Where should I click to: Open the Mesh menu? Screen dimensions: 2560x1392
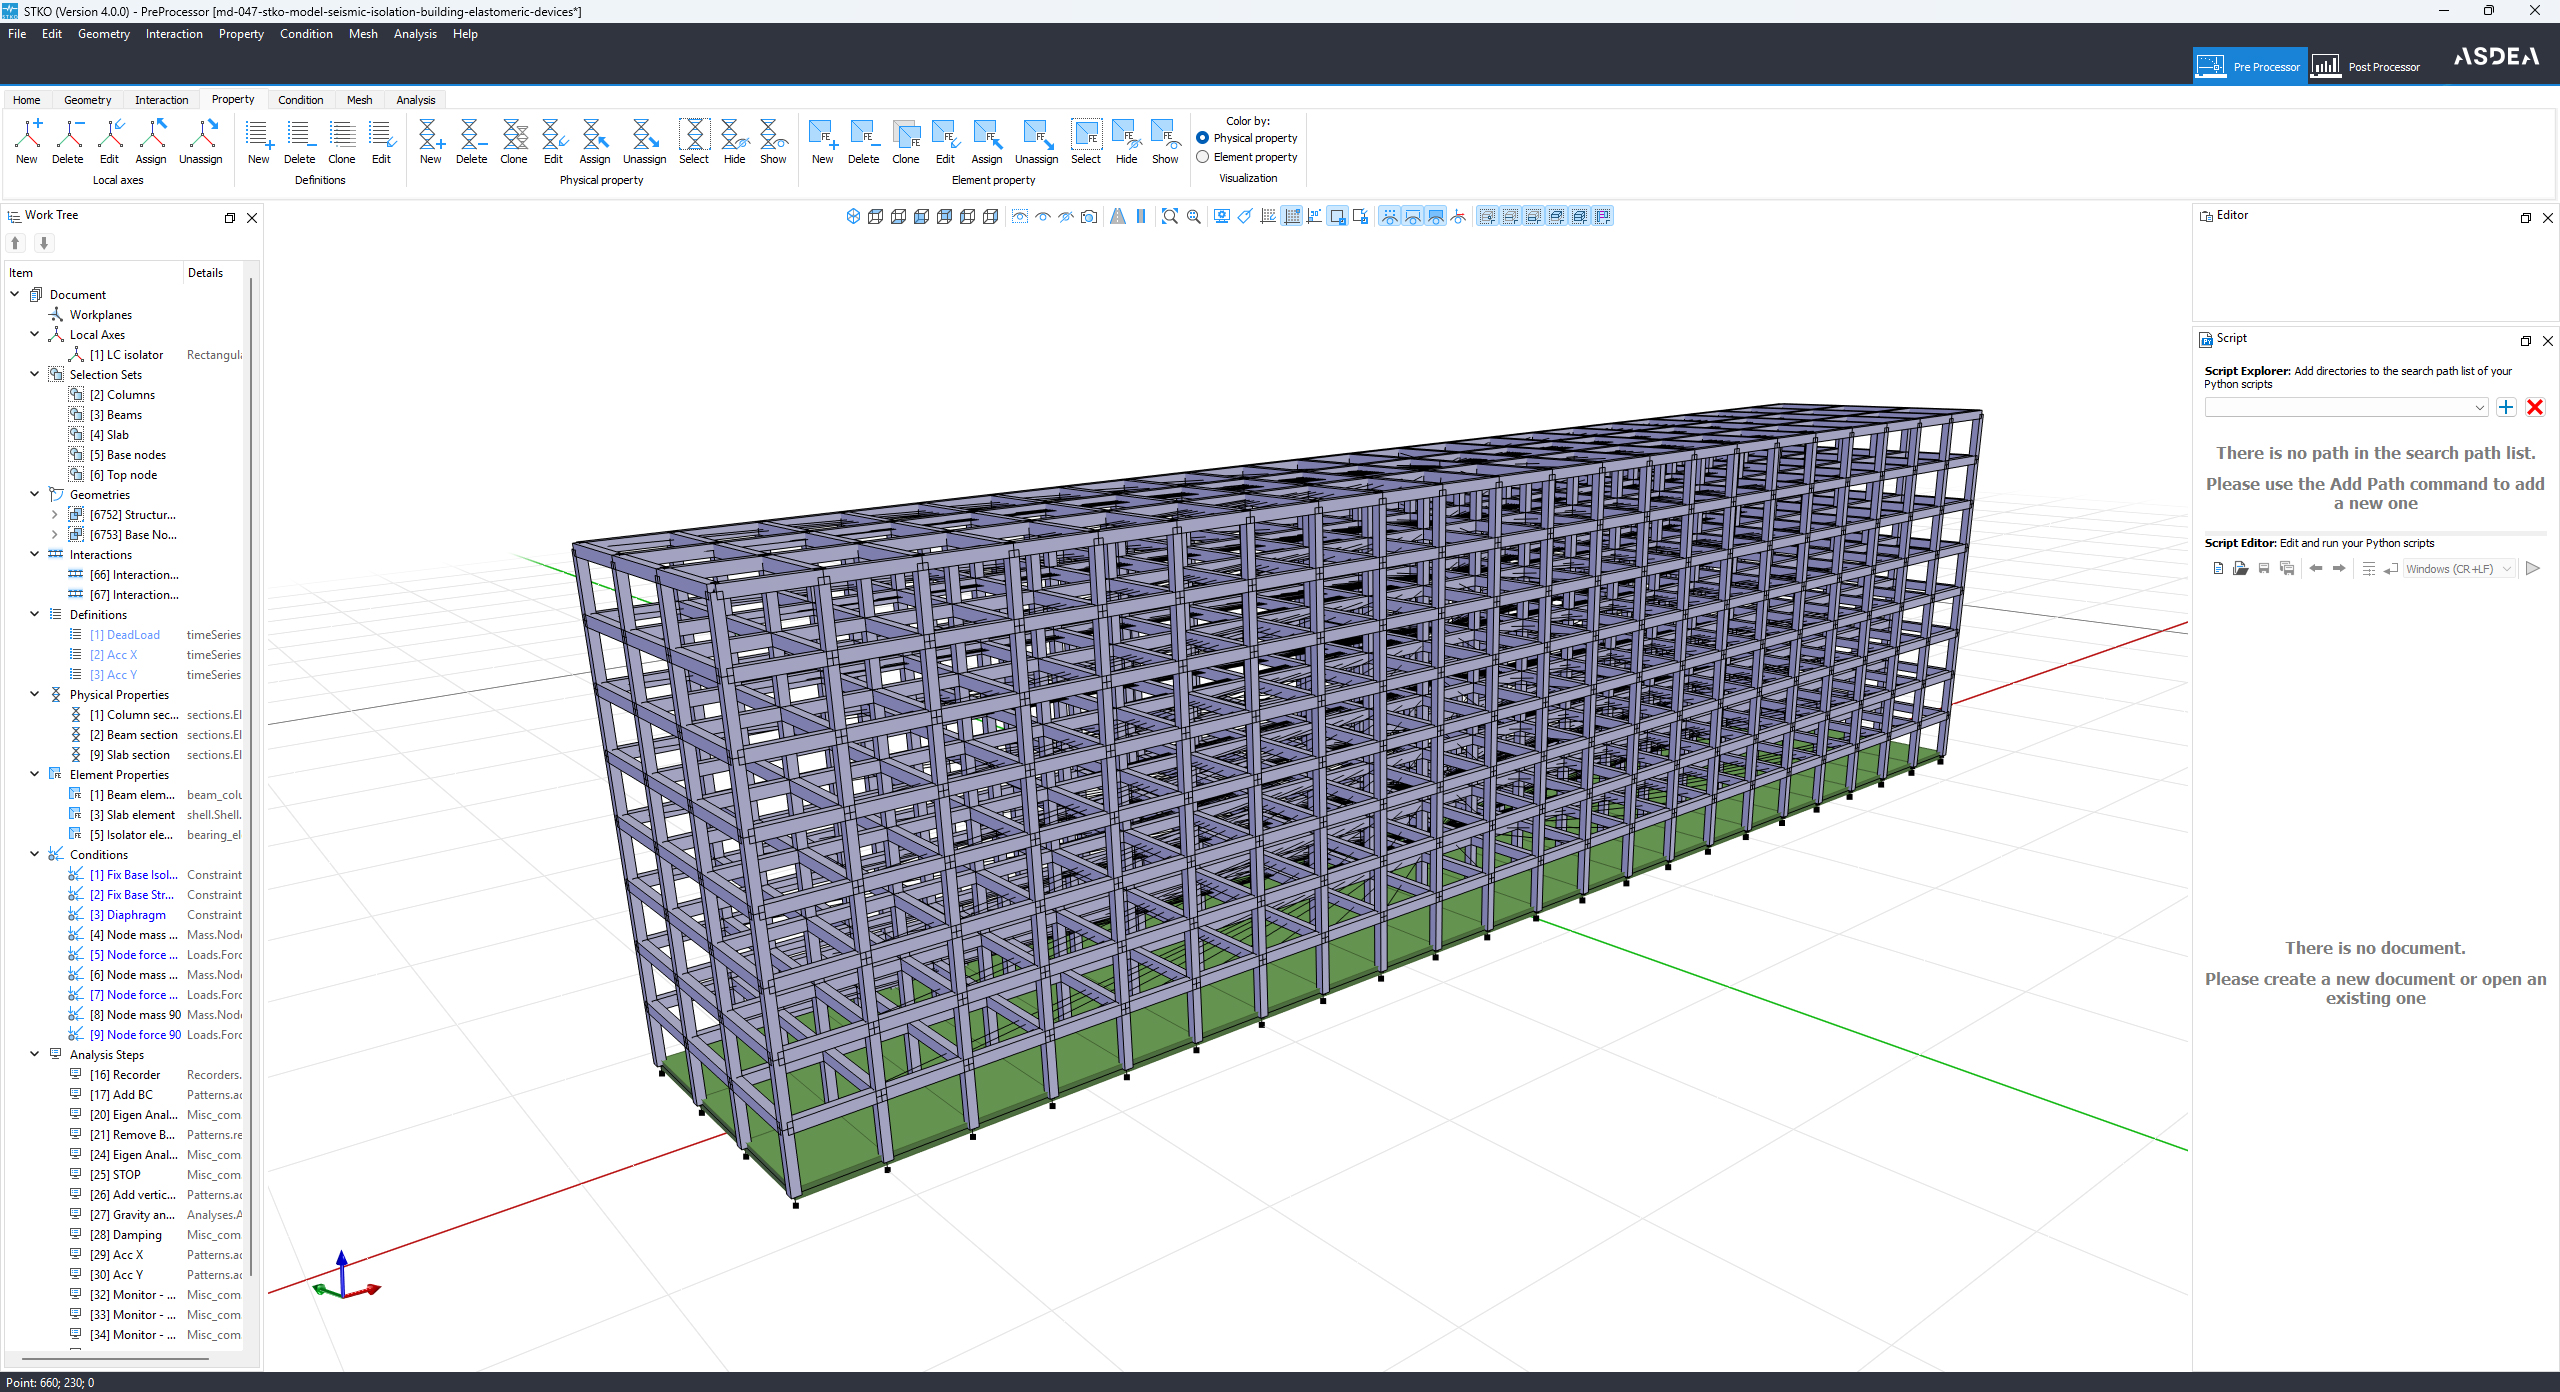[363, 34]
